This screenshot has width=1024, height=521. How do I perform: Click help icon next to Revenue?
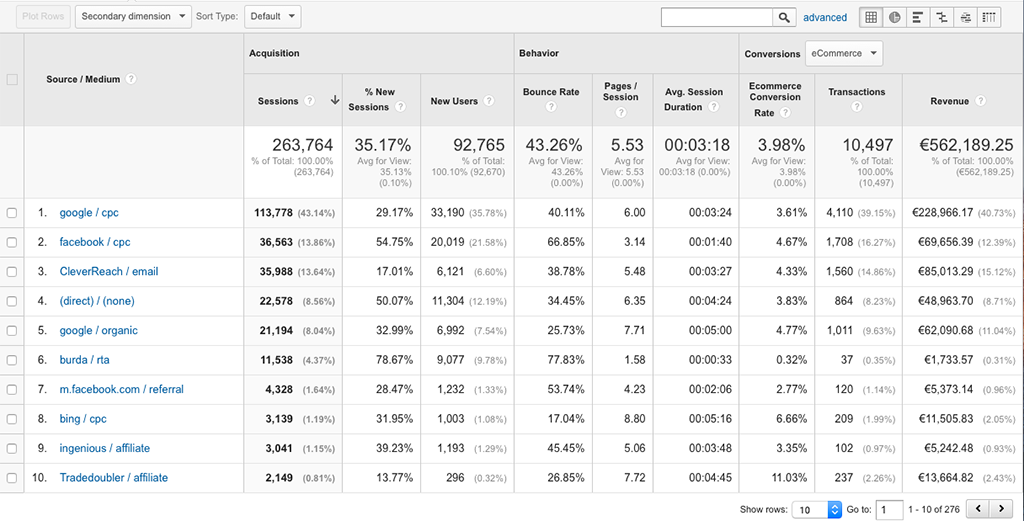tap(980, 101)
